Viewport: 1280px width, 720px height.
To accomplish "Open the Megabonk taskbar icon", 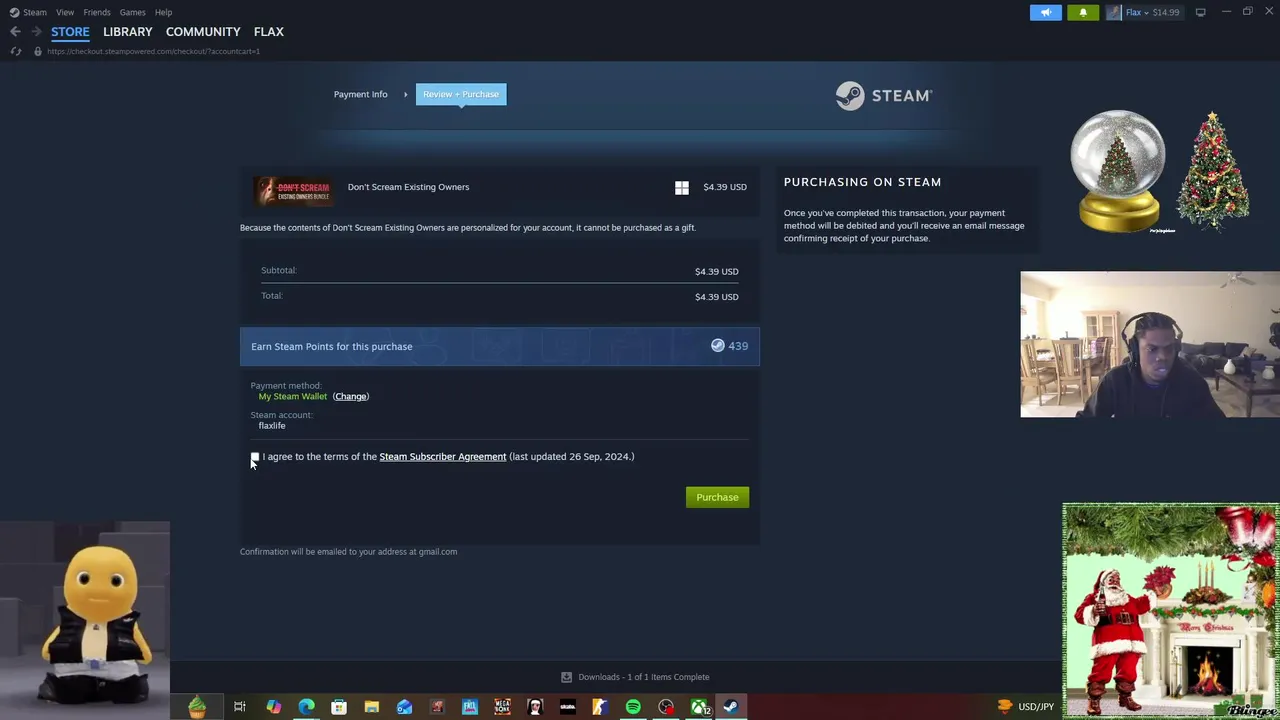I will pos(502,707).
